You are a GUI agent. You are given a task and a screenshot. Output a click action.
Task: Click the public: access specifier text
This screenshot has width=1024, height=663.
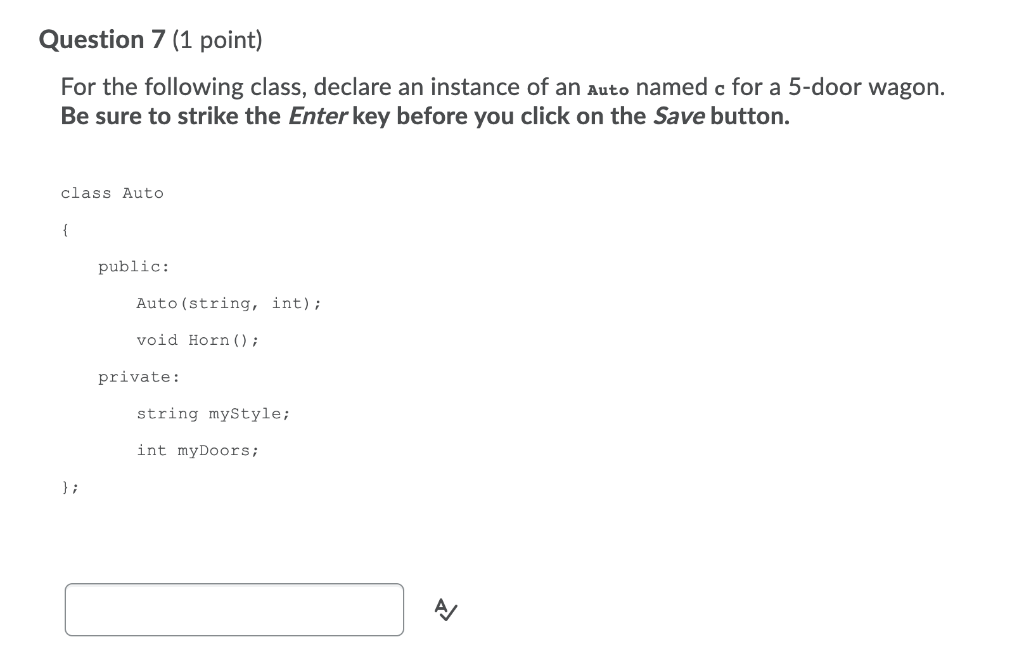(x=133, y=266)
